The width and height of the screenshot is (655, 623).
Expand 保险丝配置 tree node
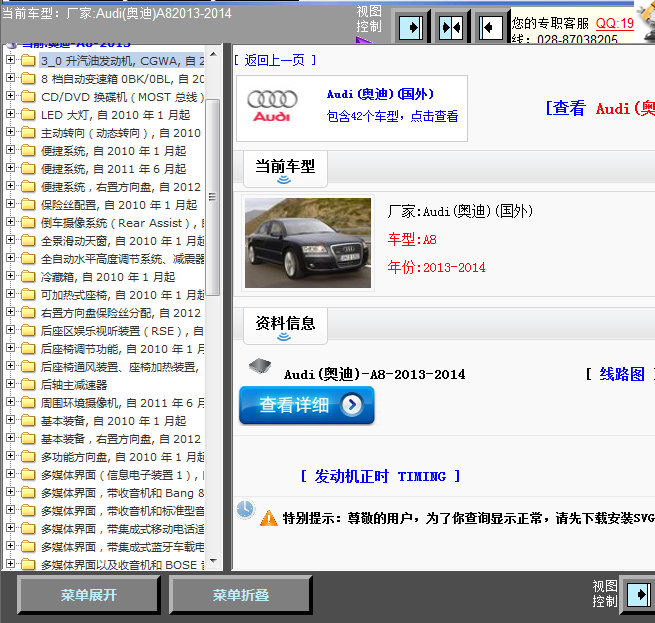tap(10, 204)
